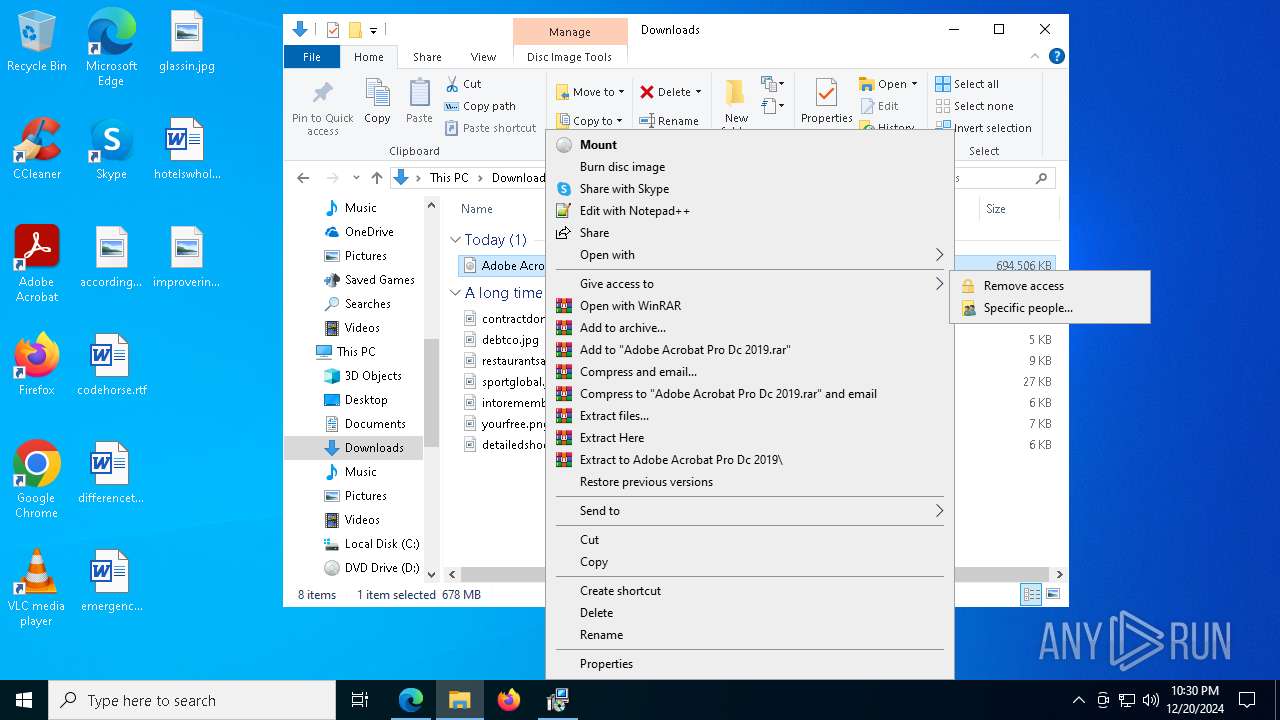Switch to the View ribbon tab
The width and height of the screenshot is (1280, 720).
click(x=483, y=57)
